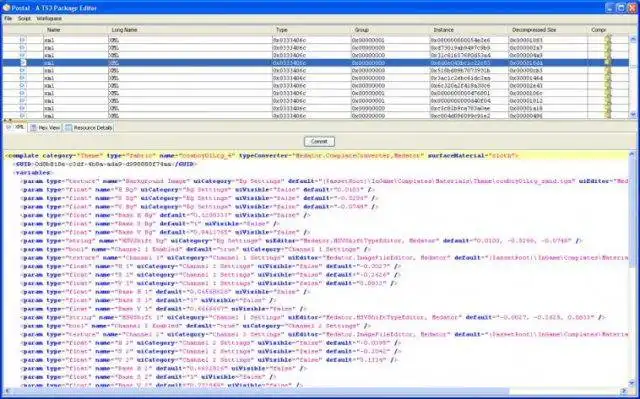
Task: Click the compressed icon of row 0x000002a7
Action: (608, 48)
